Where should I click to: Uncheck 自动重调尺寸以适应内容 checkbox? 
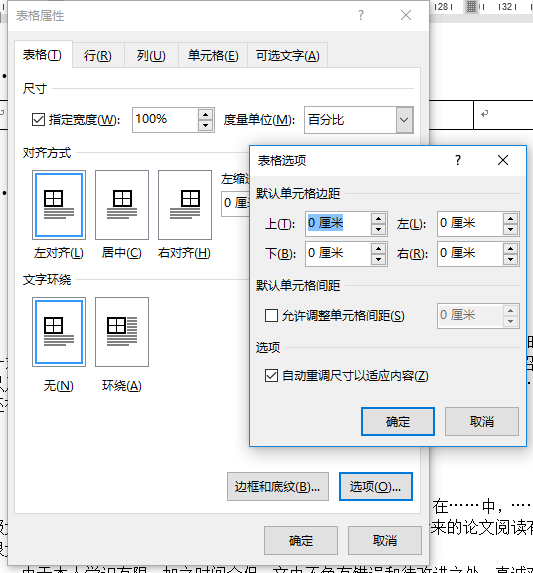[271, 375]
